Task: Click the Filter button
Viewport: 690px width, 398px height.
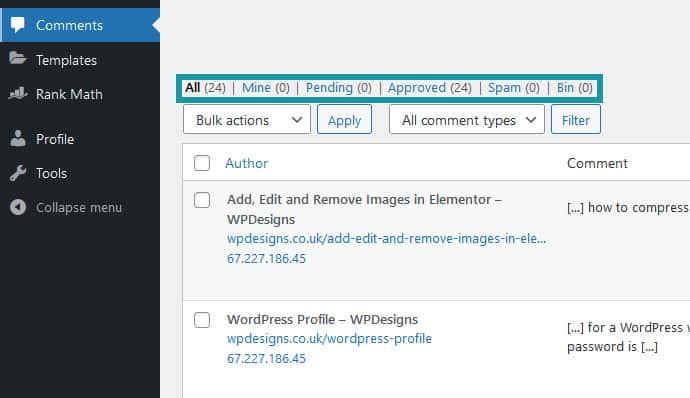Action: 576,119
